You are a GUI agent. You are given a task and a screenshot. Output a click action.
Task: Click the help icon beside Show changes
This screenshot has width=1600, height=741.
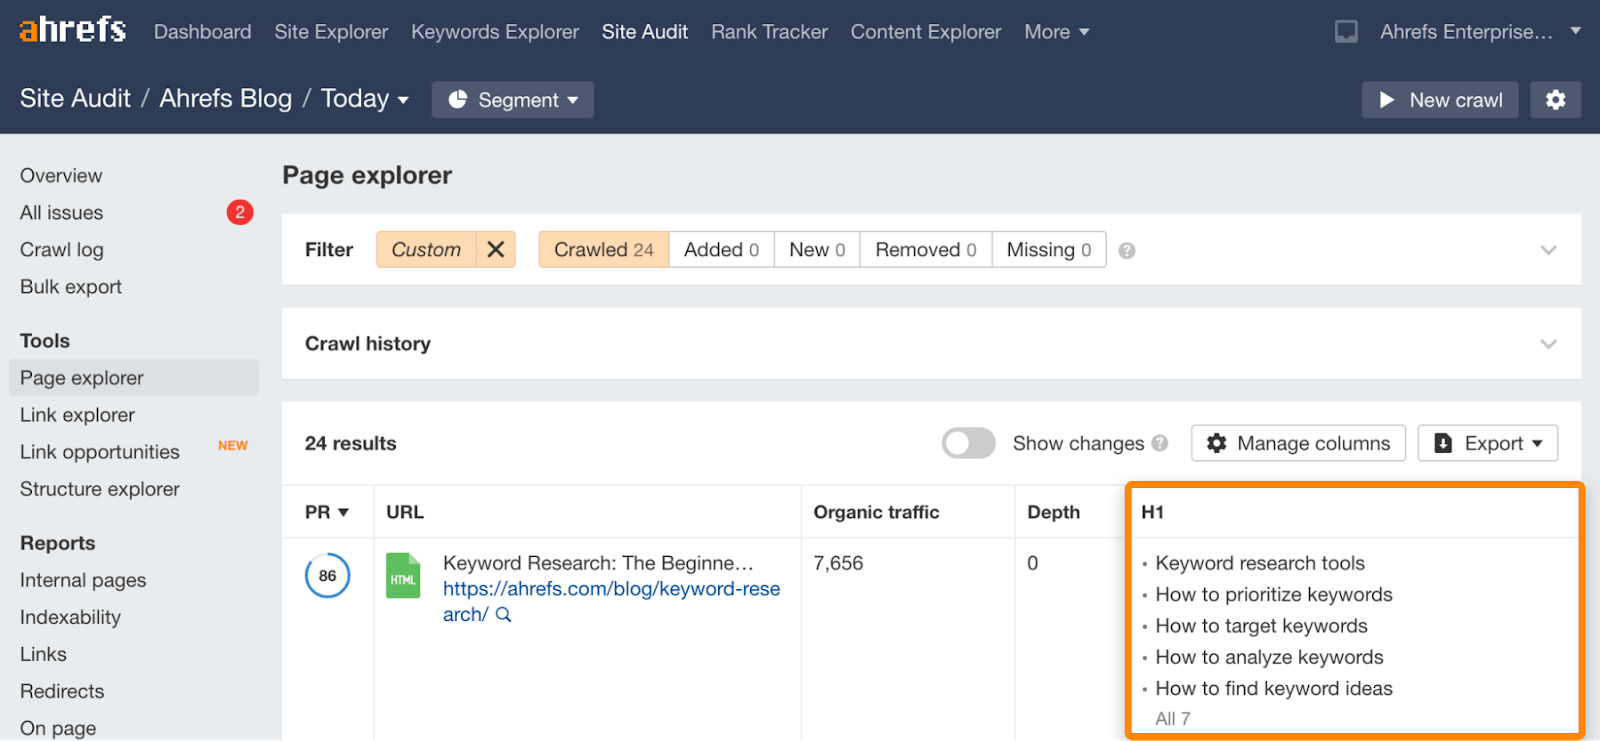pos(1160,443)
